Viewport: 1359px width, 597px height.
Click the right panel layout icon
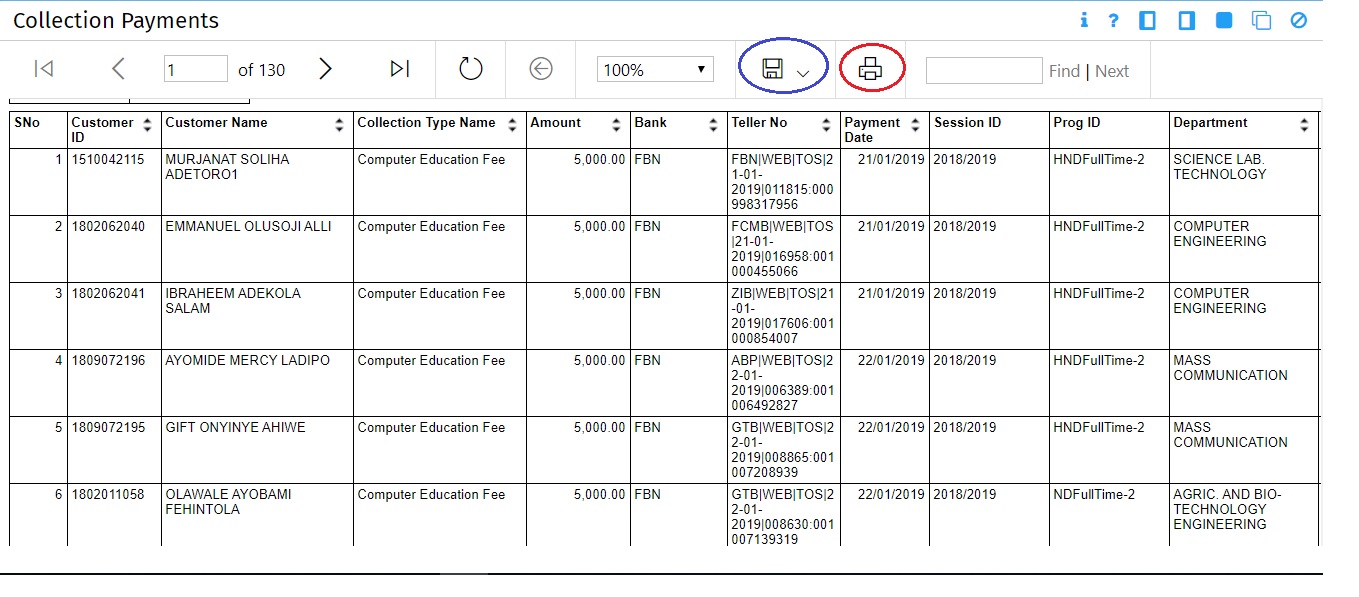pos(1186,20)
